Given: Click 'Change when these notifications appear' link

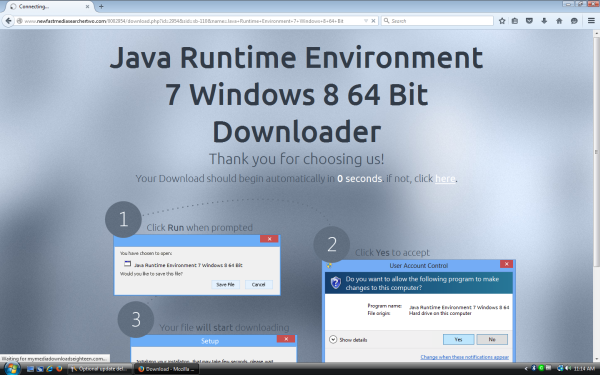Looking at the screenshot, I should tap(465, 357).
